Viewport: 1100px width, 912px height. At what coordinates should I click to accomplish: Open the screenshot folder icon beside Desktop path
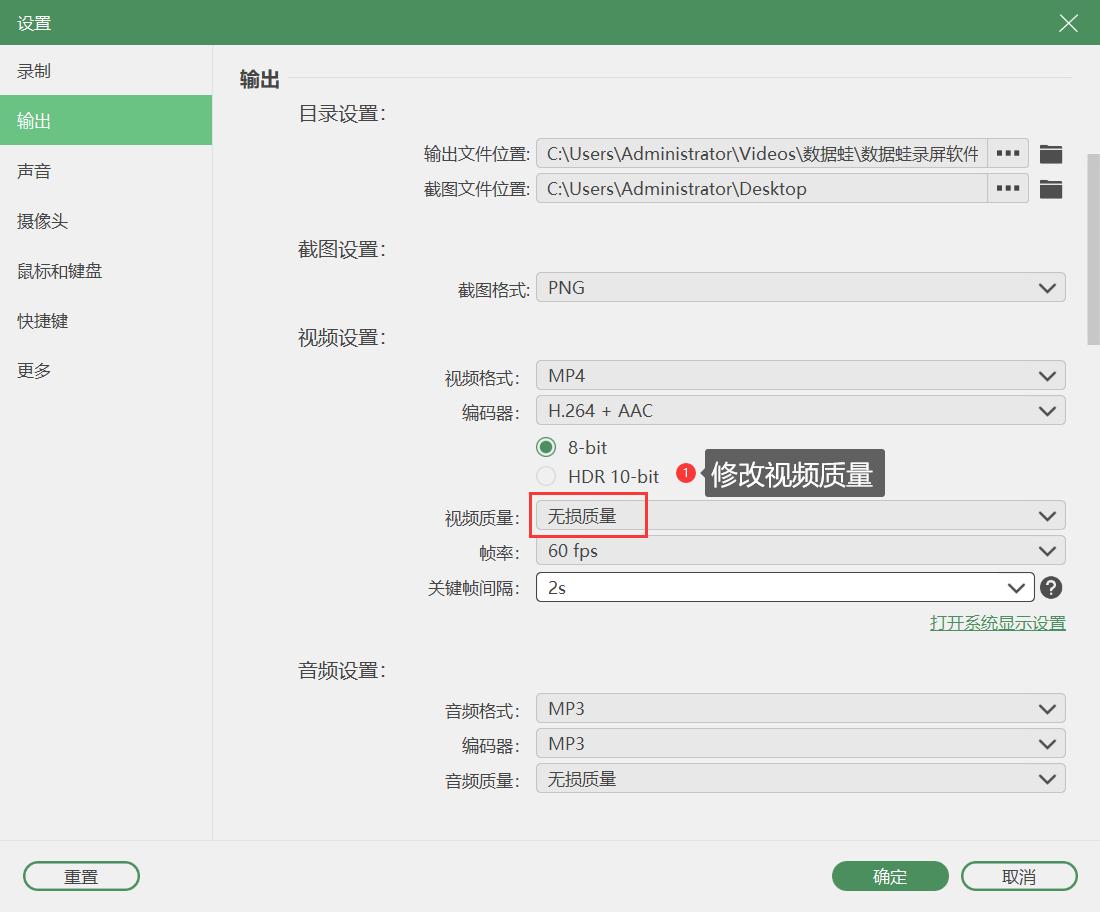click(x=1051, y=188)
